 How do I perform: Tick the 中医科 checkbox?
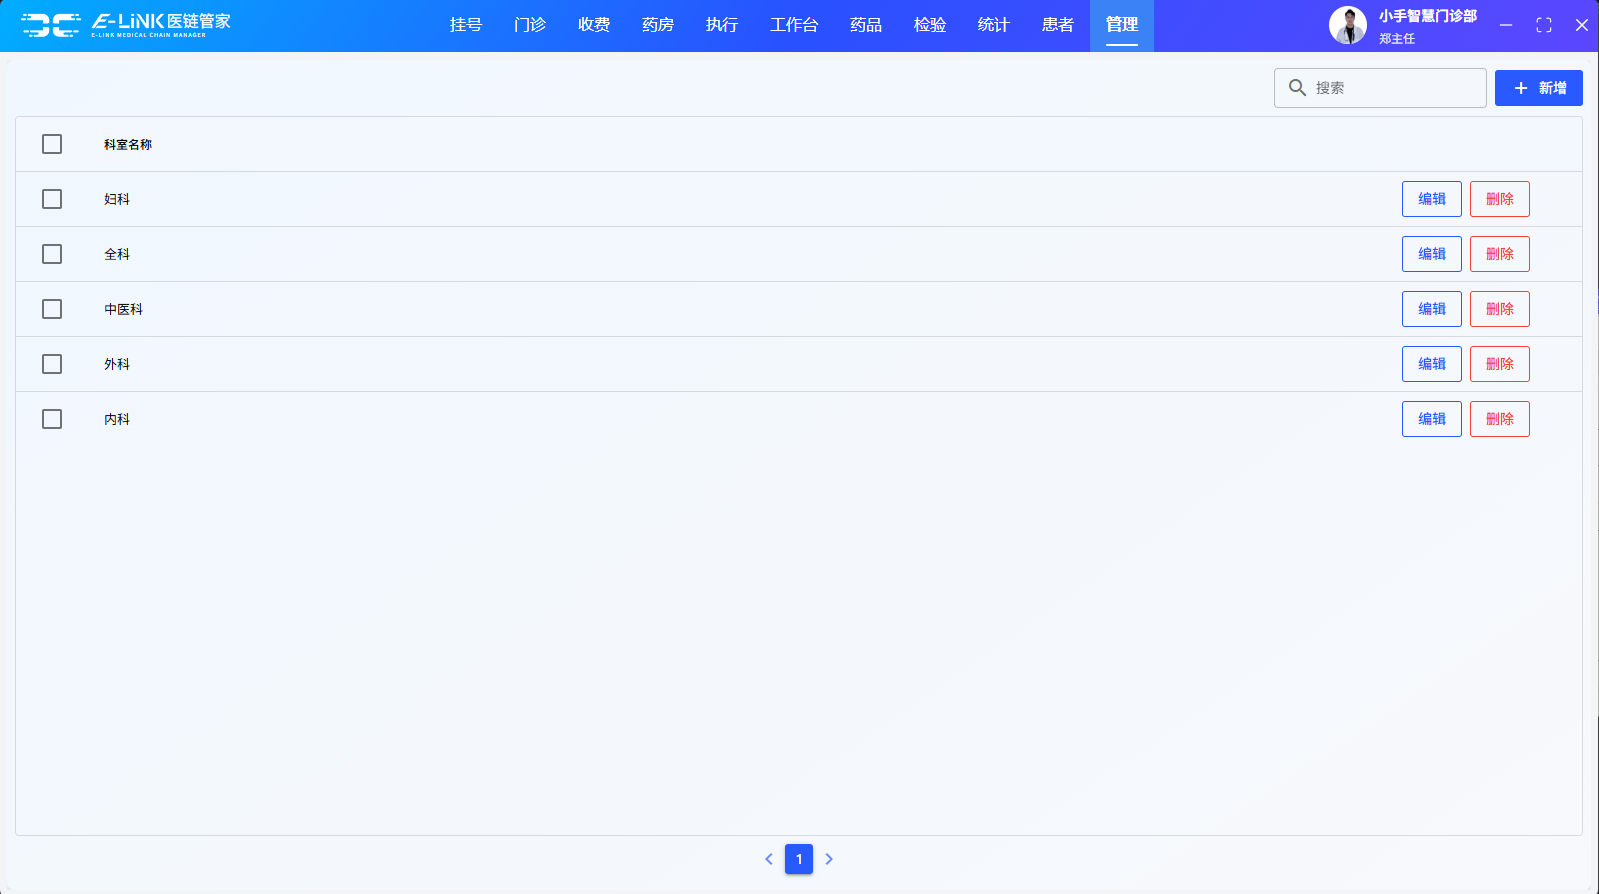(x=52, y=309)
